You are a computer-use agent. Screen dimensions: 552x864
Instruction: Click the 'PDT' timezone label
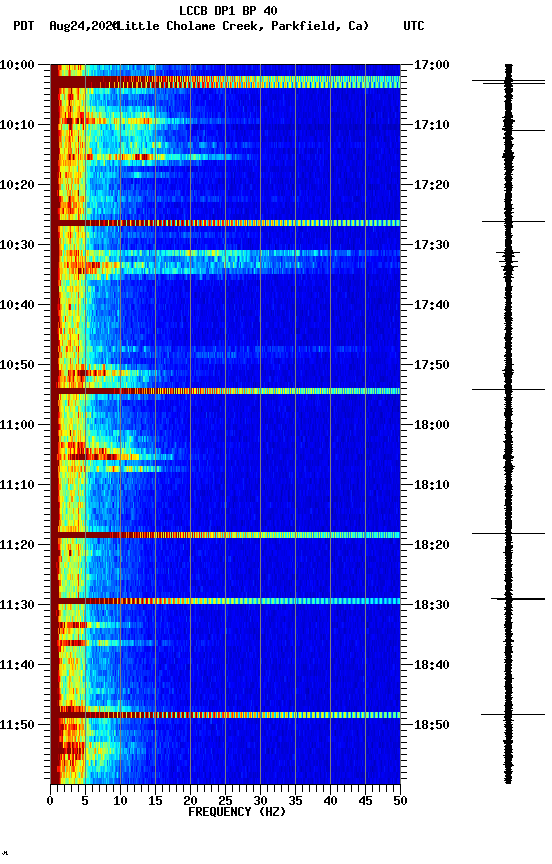[x=24, y=26]
